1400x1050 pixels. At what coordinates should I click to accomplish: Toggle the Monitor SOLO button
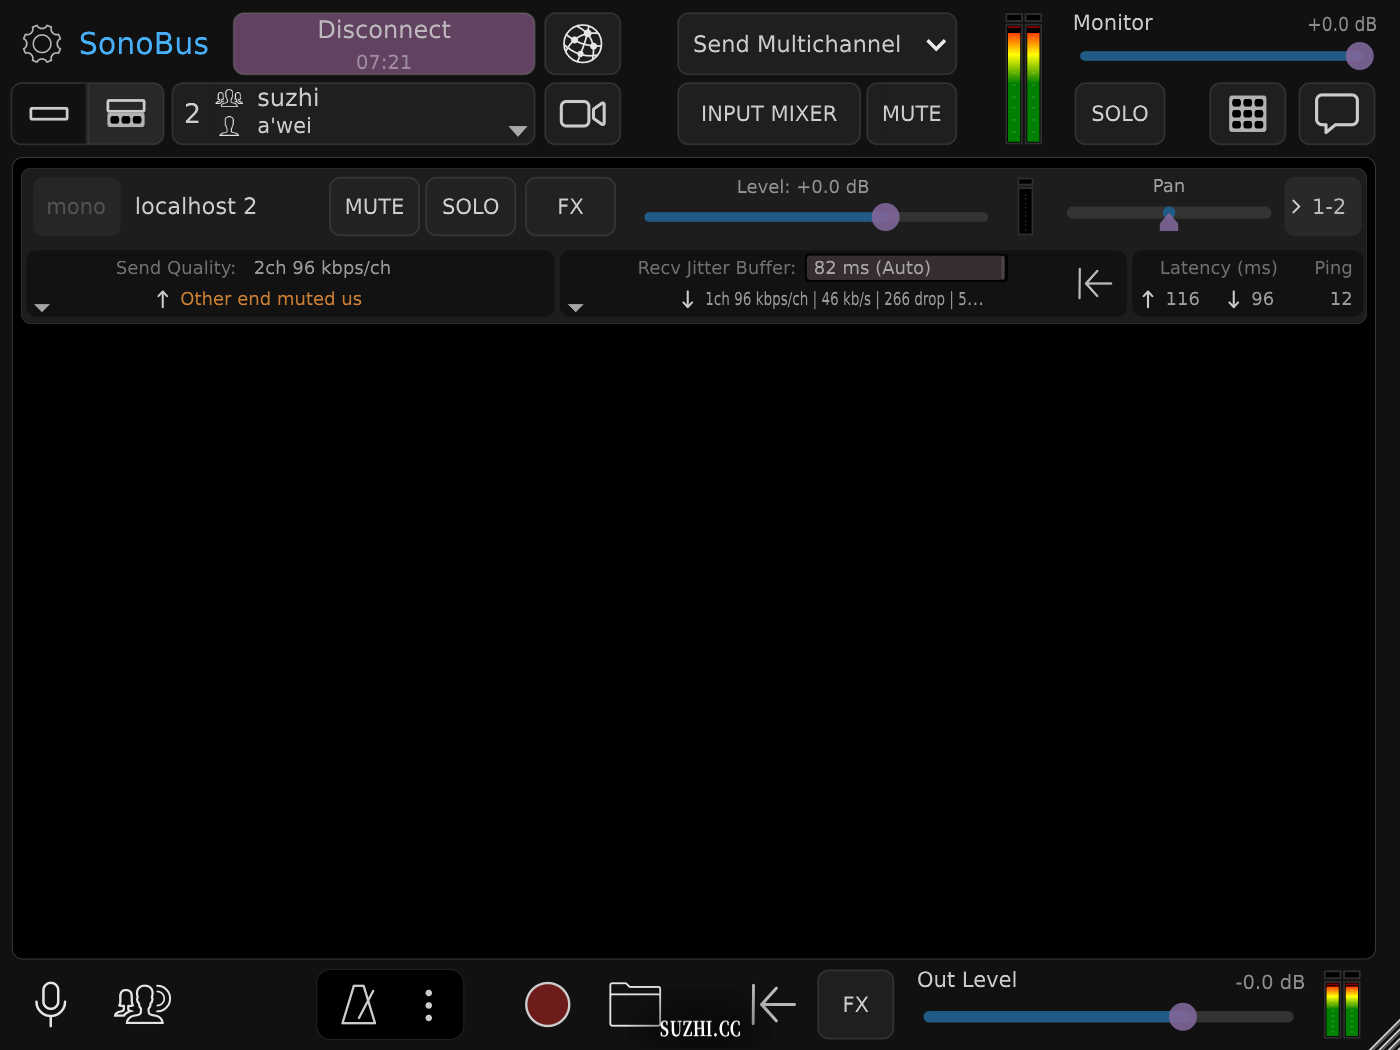(x=1119, y=114)
